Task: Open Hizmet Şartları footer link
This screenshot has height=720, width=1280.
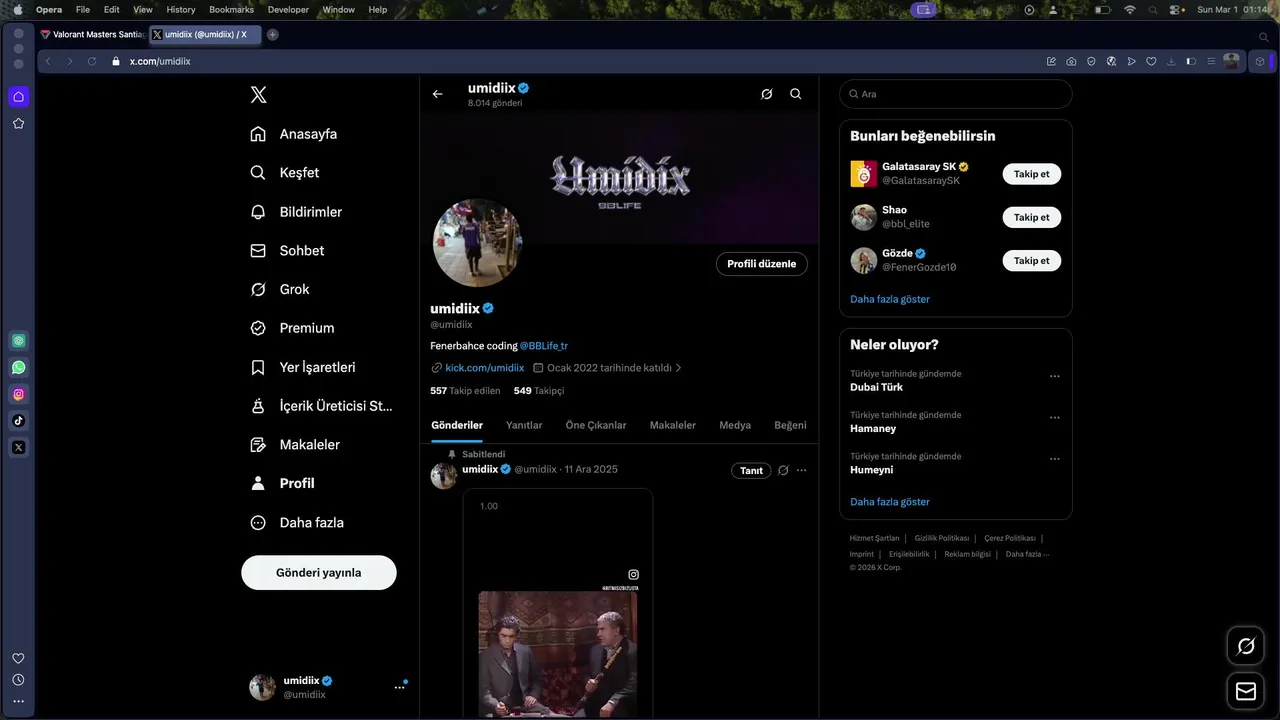Action: (874, 538)
